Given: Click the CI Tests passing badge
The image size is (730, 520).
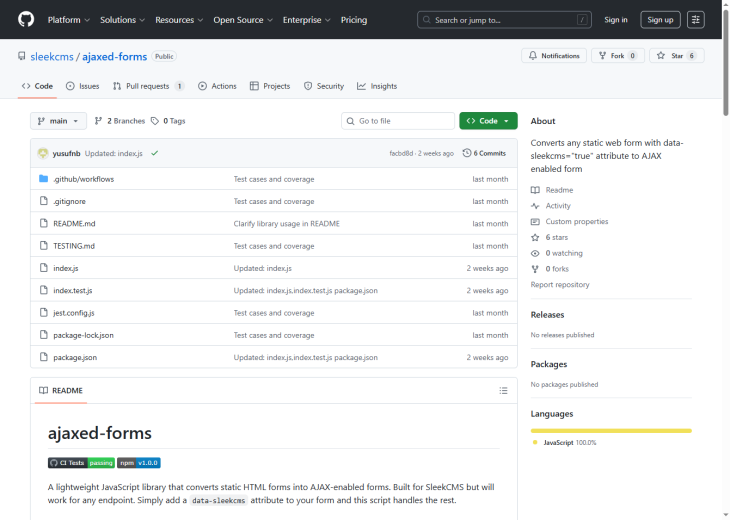Looking at the screenshot, I should (x=81, y=463).
